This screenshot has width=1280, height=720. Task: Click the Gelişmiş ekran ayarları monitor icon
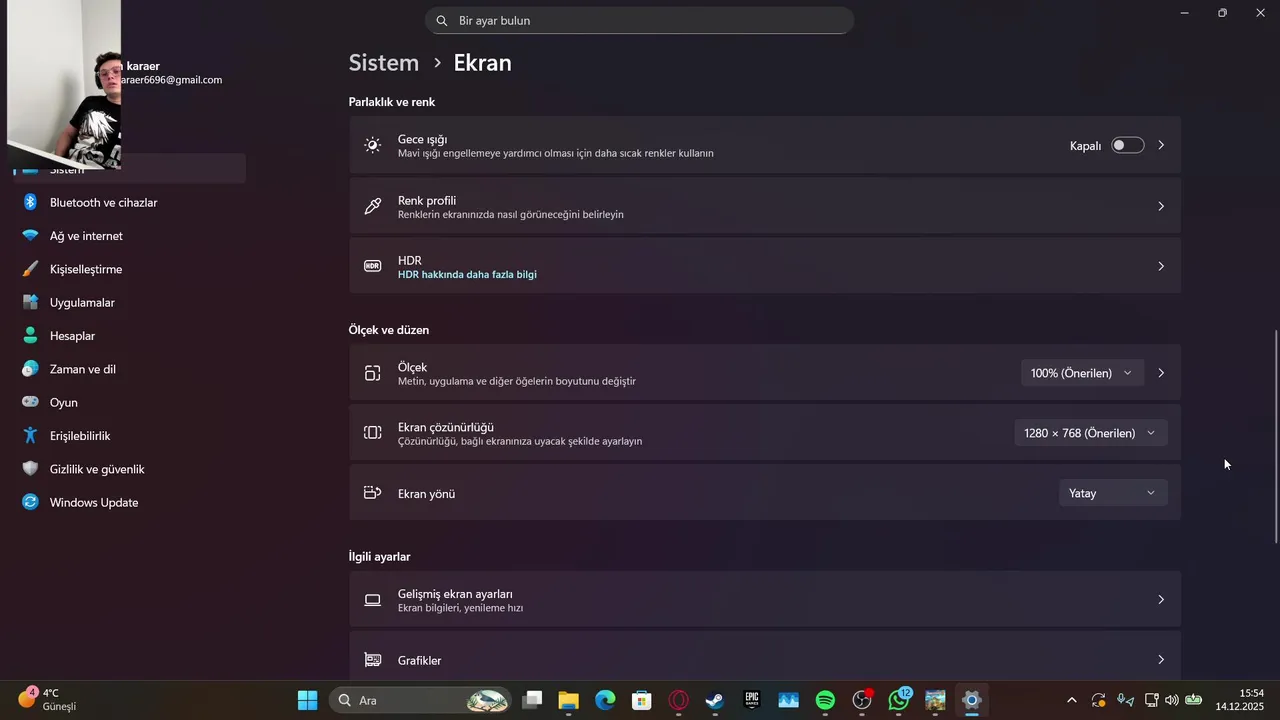pos(372,600)
